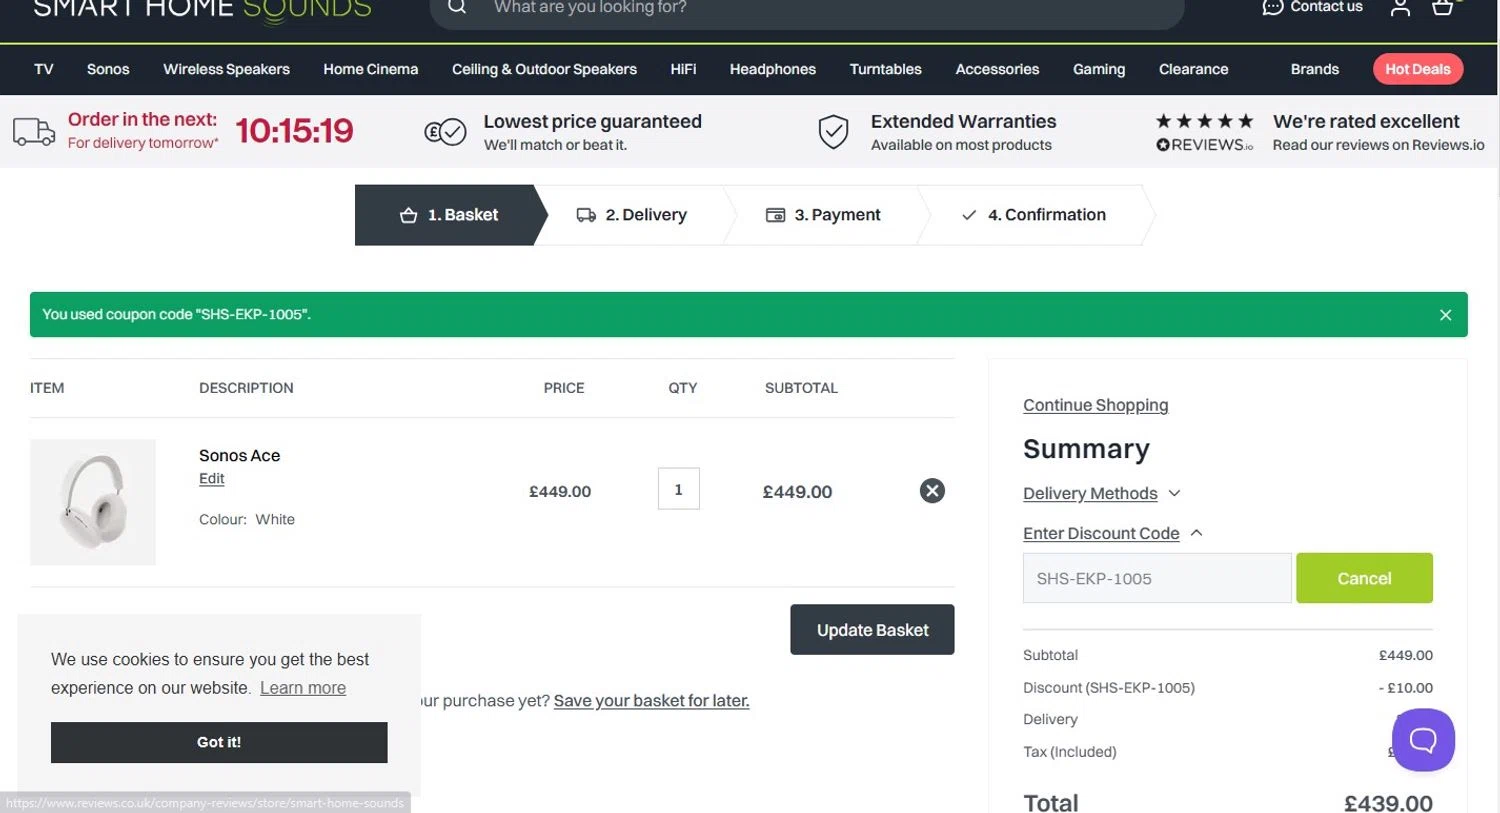Click Lowest price guaranteed text
The image size is (1500, 813).
pyautogui.click(x=592, y=121)
